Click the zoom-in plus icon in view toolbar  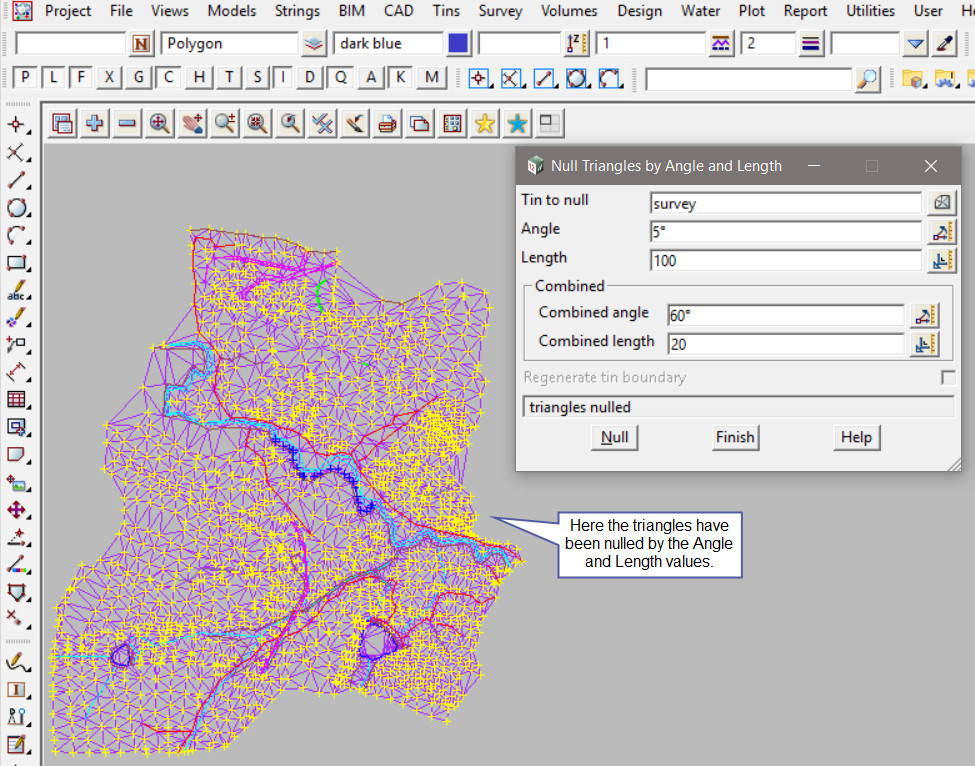[x=95, y=123]
